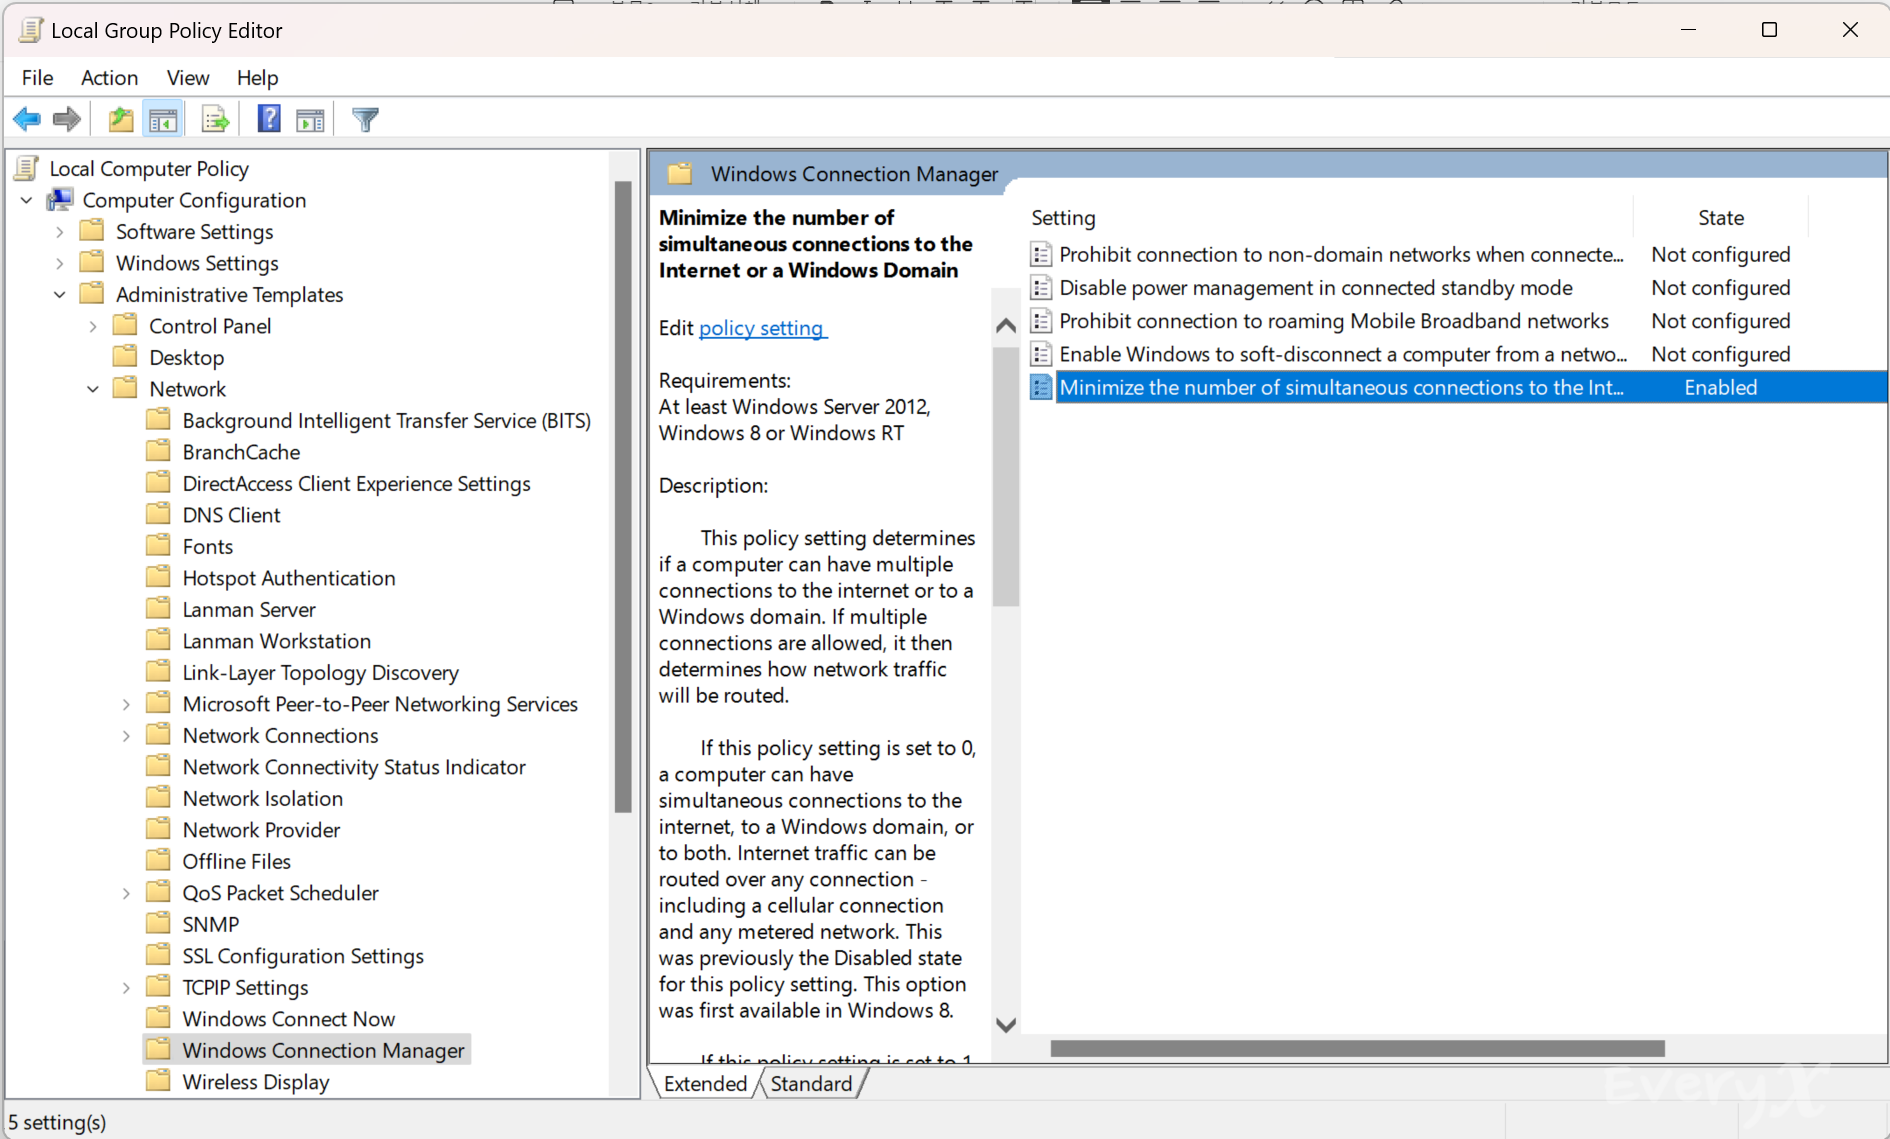Click the State column header
Viewport: 1890px width, 1139px height.
(x=1720, y=218)
